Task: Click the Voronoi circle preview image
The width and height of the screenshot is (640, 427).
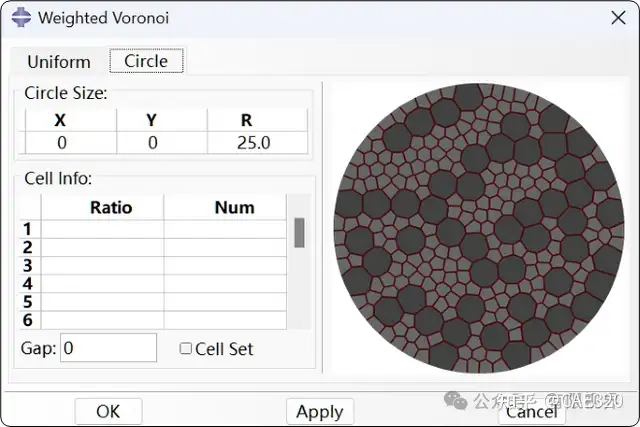Action: pyautogui.click(x=479, y=228)
